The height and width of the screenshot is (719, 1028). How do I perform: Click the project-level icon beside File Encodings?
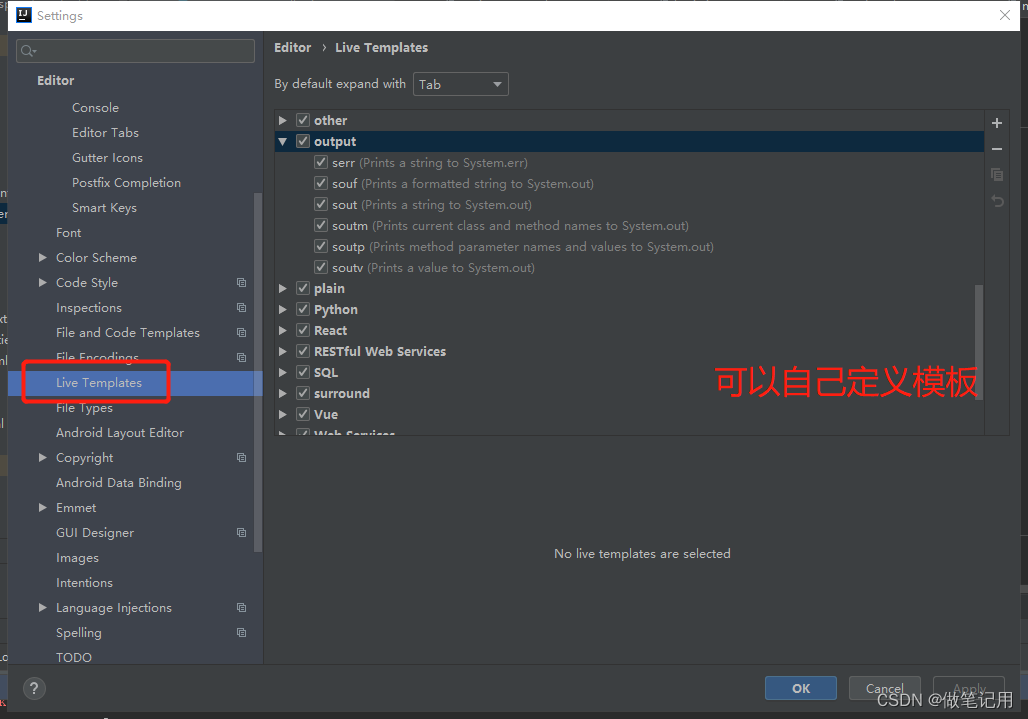(x=241, y=357)
